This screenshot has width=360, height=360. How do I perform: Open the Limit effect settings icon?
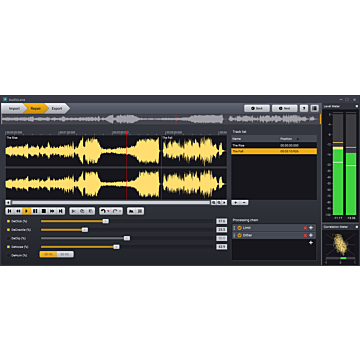(311, 228)
